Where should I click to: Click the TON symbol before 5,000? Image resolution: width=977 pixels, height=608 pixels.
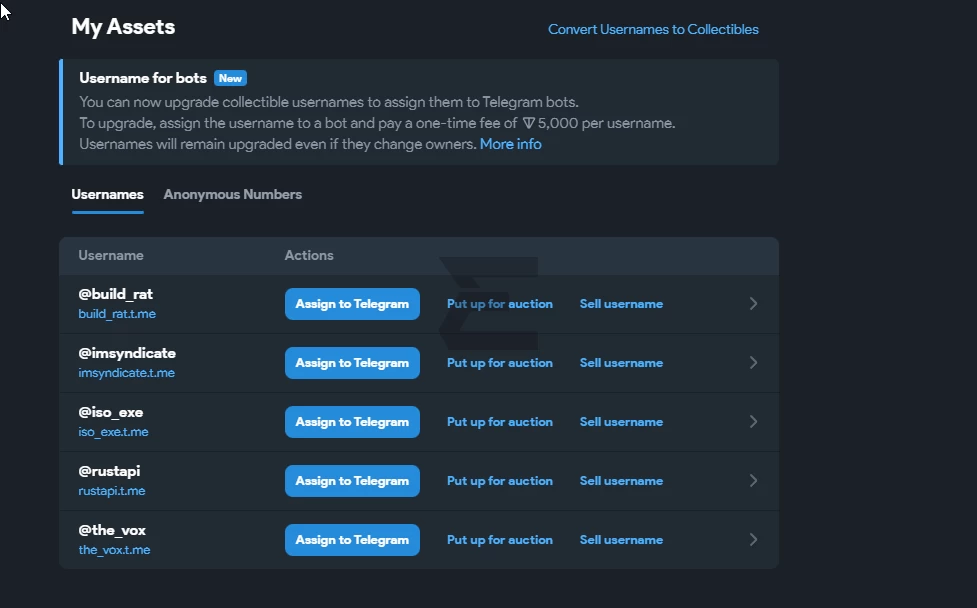(x=528, y=123)
